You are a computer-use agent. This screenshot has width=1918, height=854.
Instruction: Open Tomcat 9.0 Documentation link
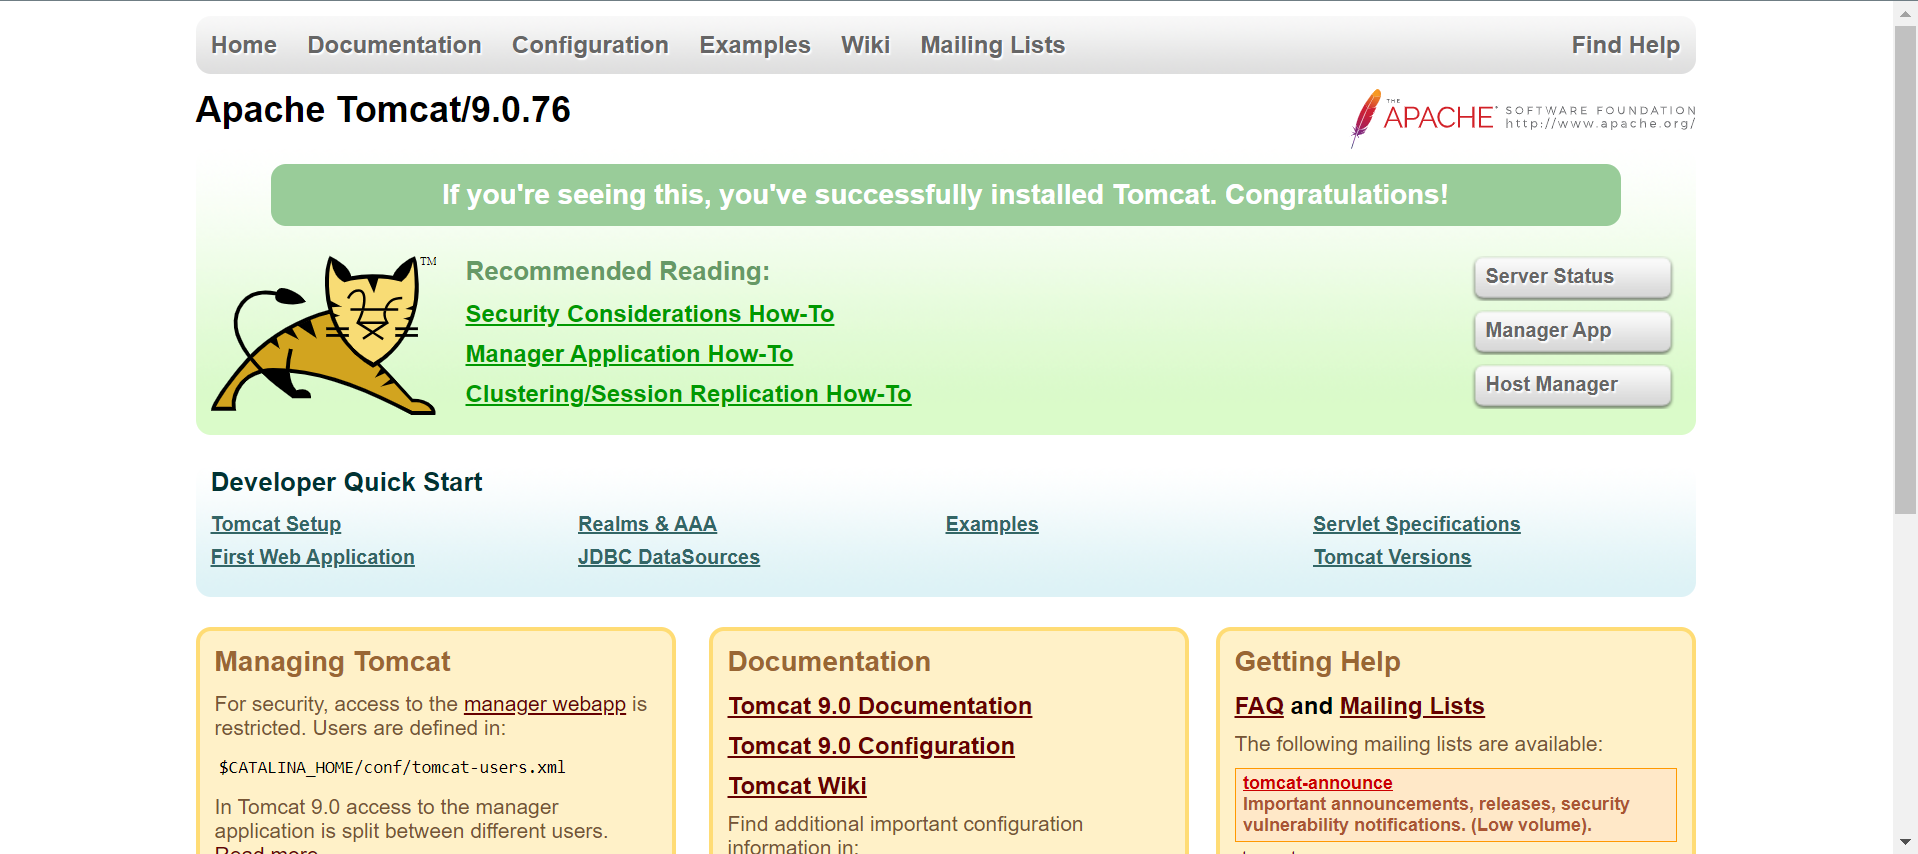(880, 706)
